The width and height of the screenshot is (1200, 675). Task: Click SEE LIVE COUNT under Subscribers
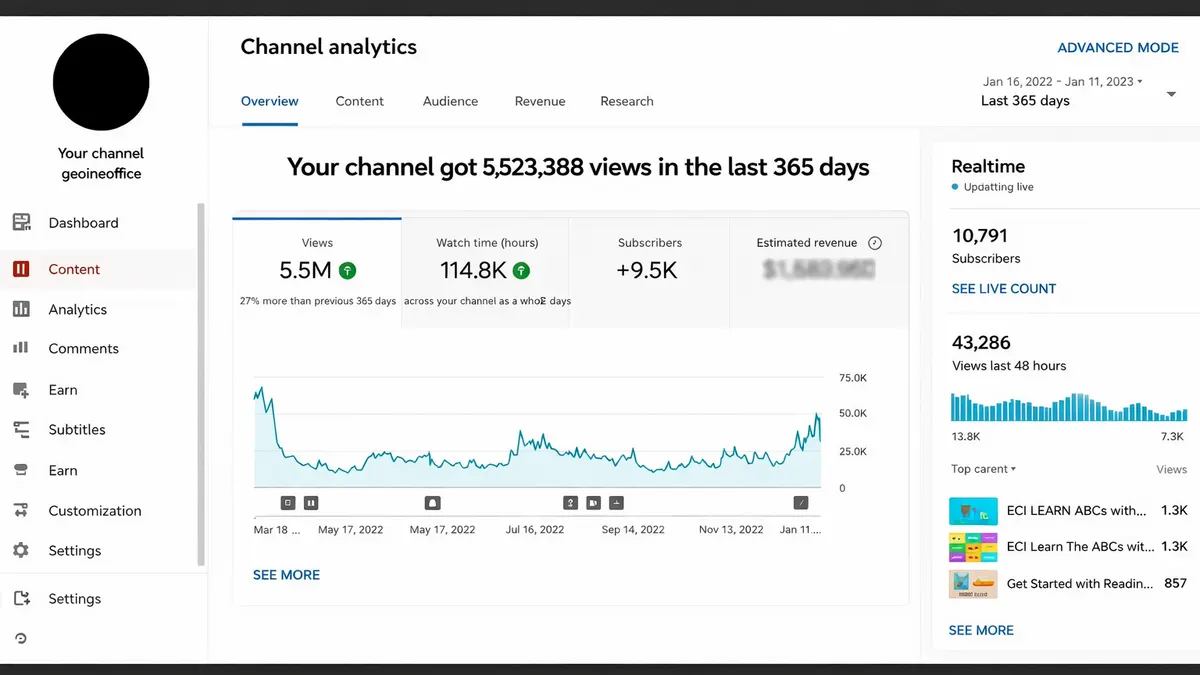tap(1004, 289)
